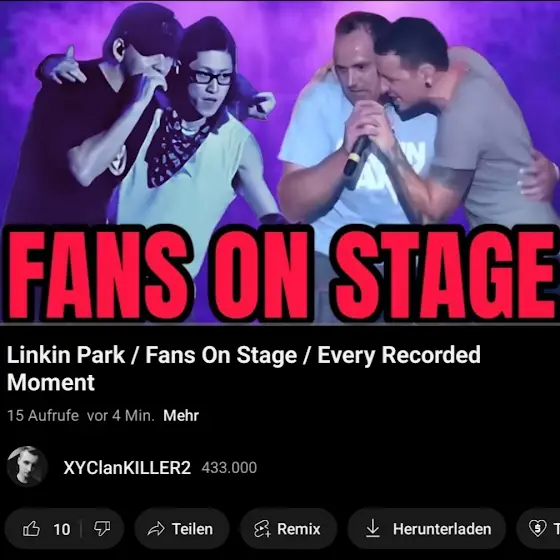The height and width of the screenshot is (560, 560).
Task: Open the XYClanKILLER2 channel avatar
Action: 27,466
